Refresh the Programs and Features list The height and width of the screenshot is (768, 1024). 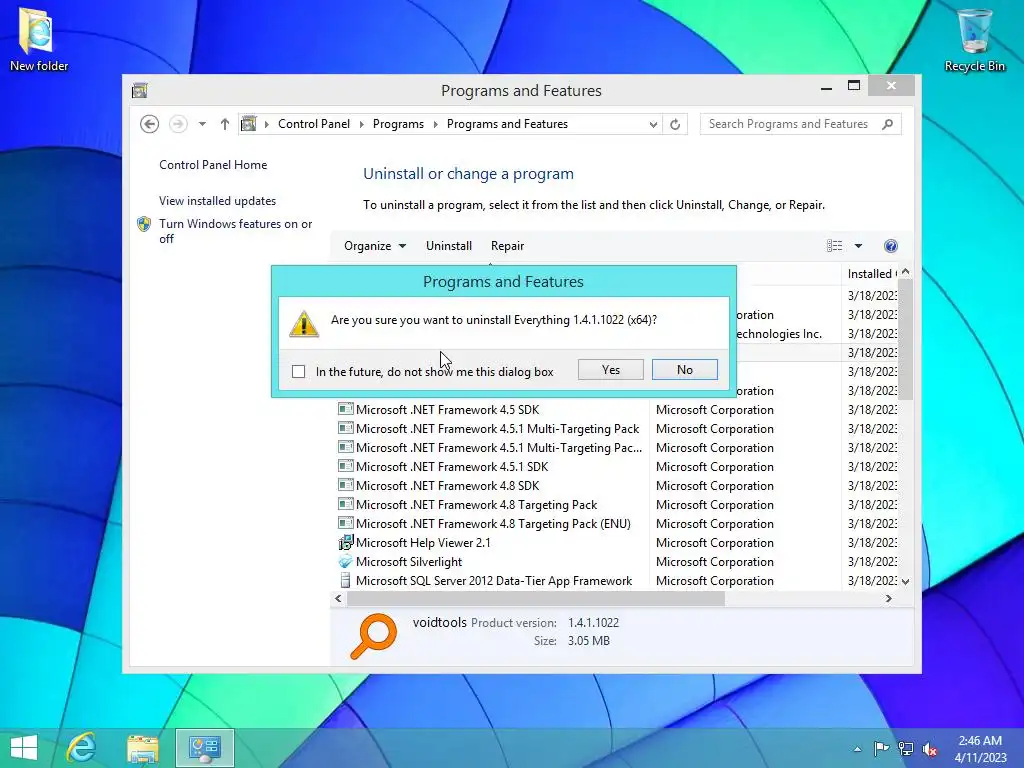(x=675, y=124)
